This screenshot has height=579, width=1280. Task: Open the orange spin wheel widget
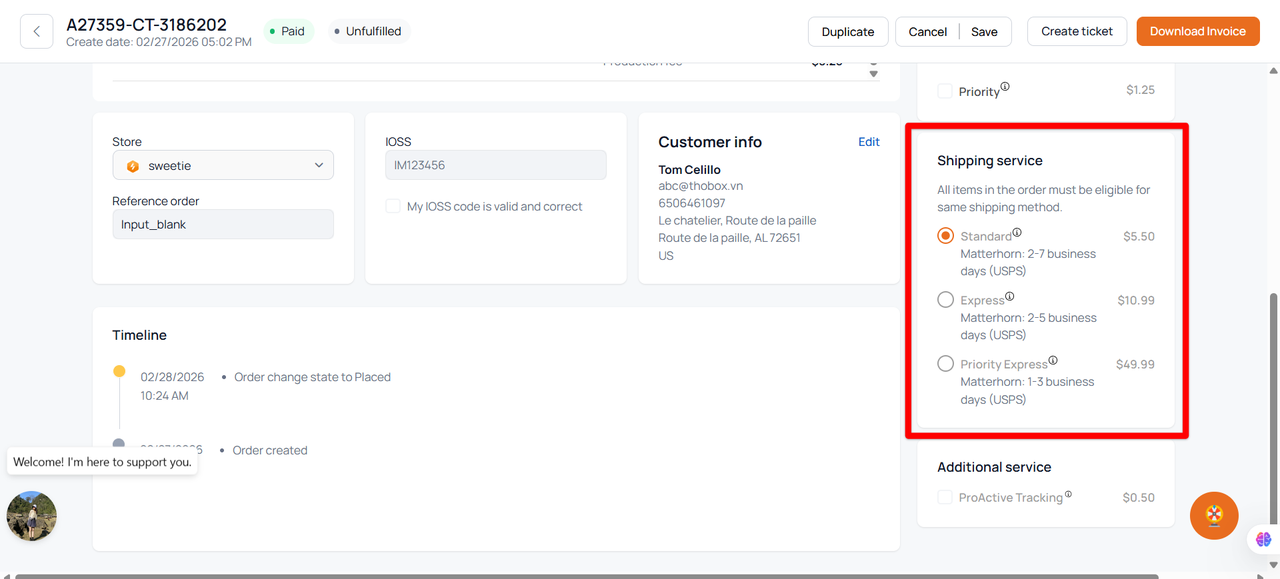tap(1214, 516)
